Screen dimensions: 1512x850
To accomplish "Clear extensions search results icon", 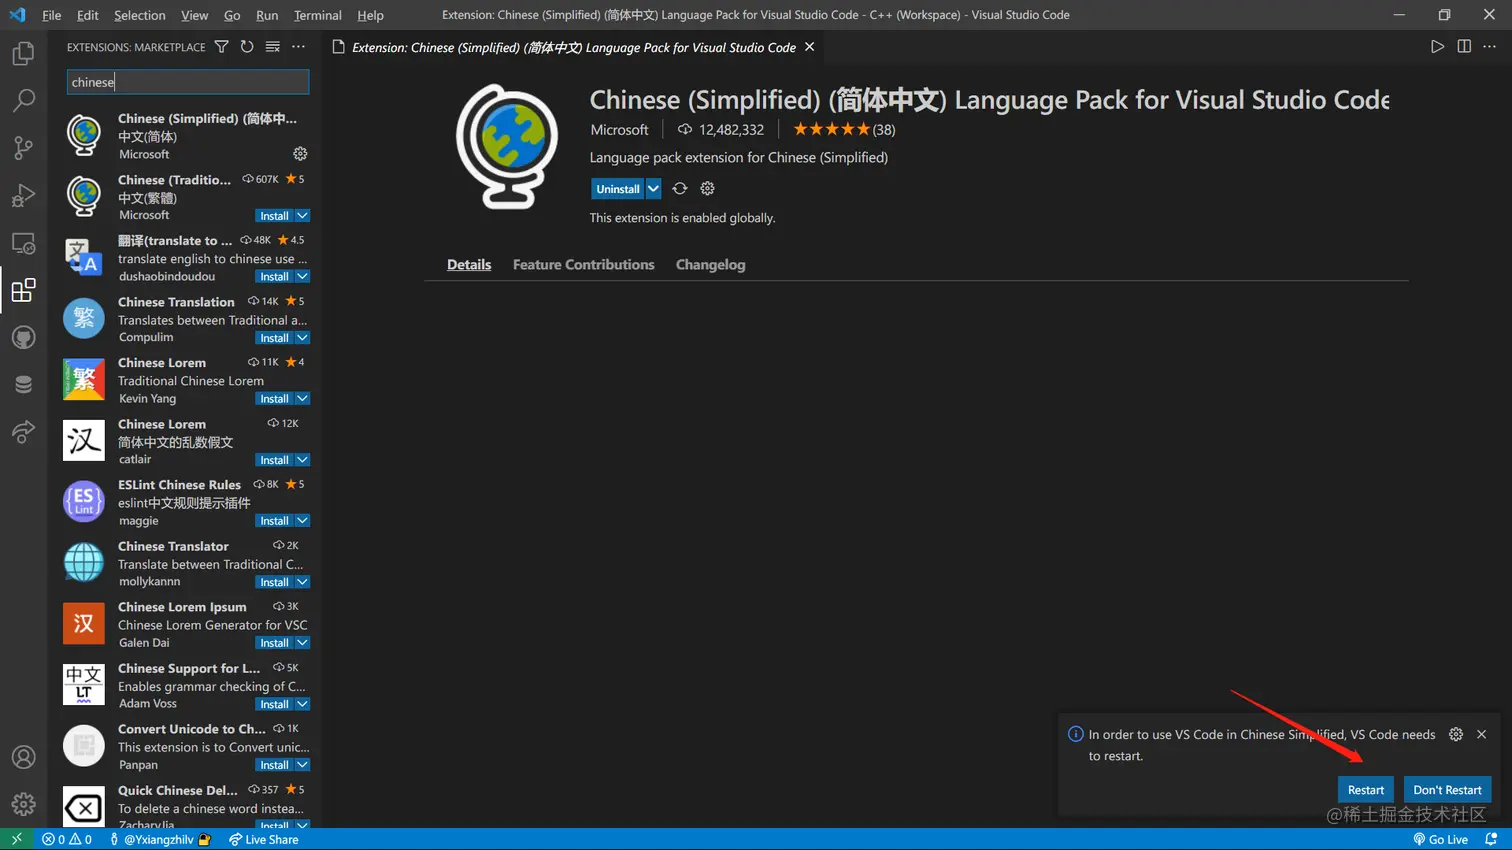I will coord(272,47).
